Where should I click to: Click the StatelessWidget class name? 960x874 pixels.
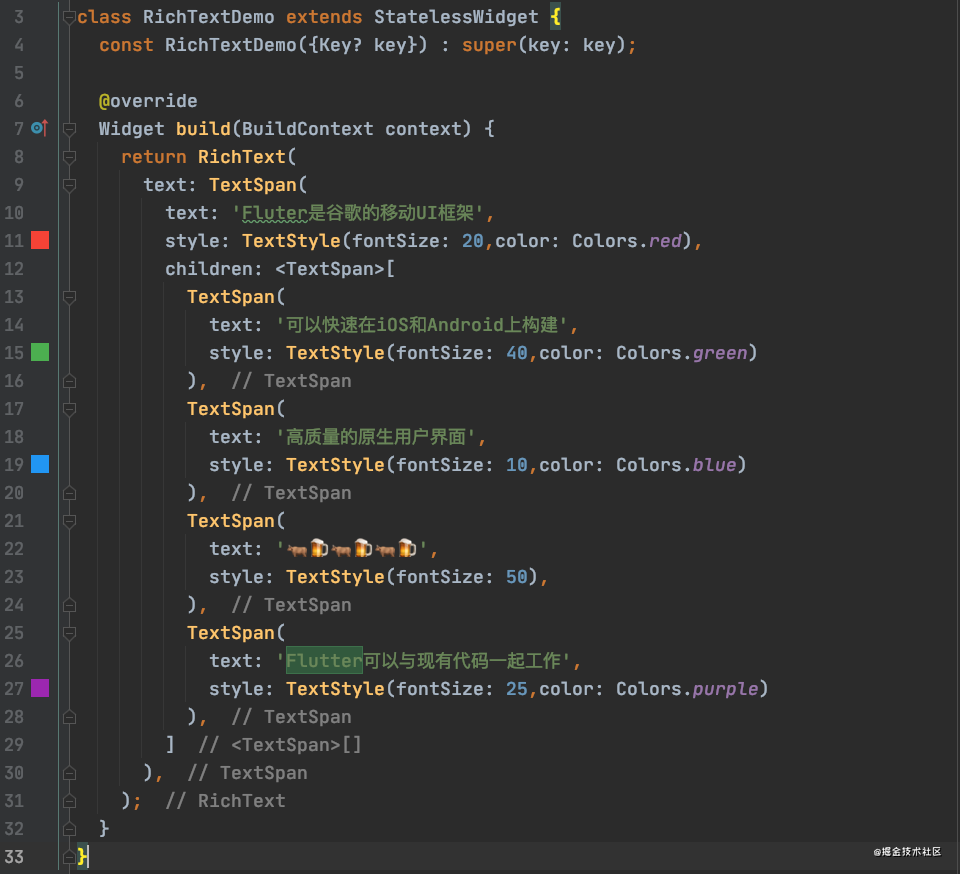(456, 17)
